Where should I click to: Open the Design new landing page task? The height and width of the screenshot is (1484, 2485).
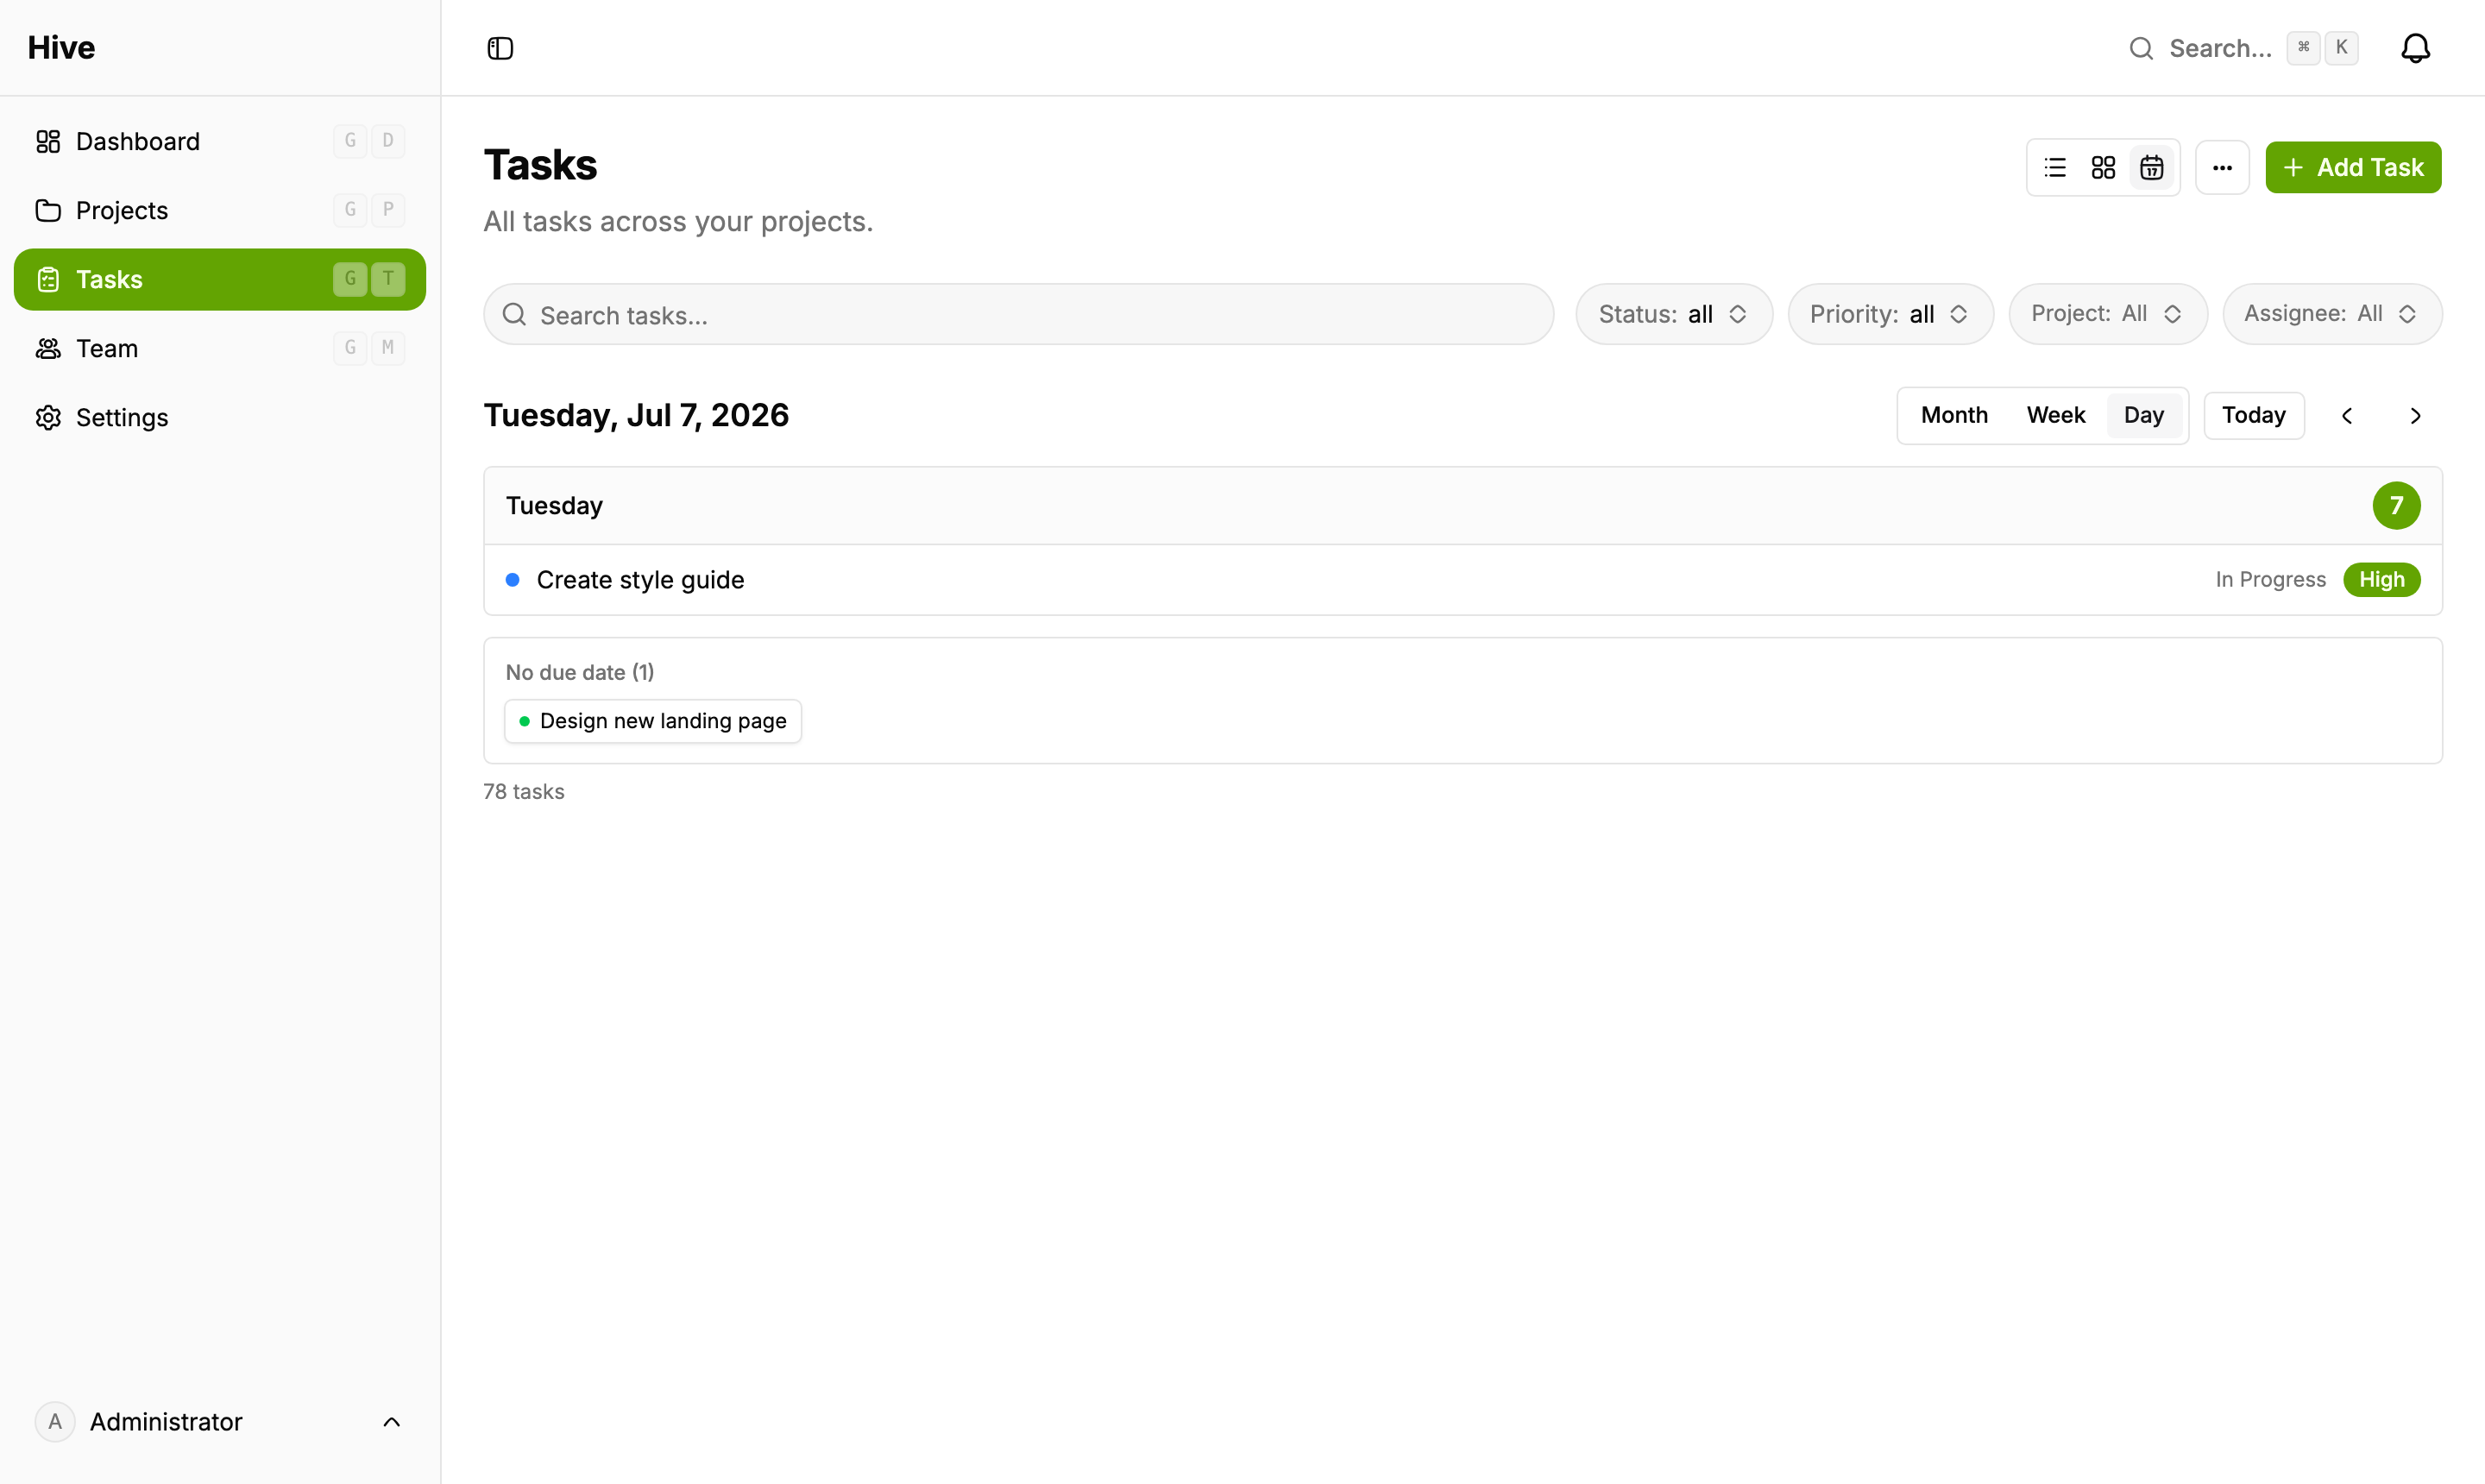[x=652, y=721]
